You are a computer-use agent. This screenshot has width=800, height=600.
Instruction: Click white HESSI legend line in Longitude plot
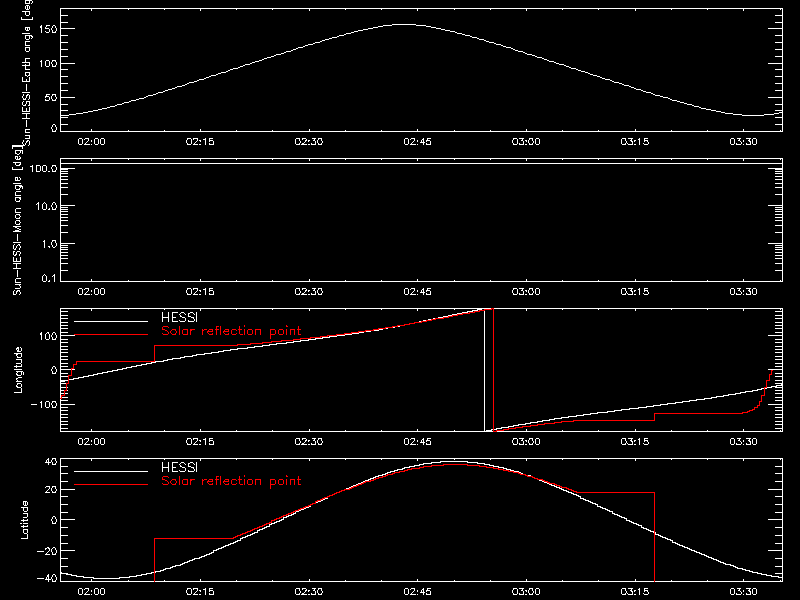(x=111, y=321)
